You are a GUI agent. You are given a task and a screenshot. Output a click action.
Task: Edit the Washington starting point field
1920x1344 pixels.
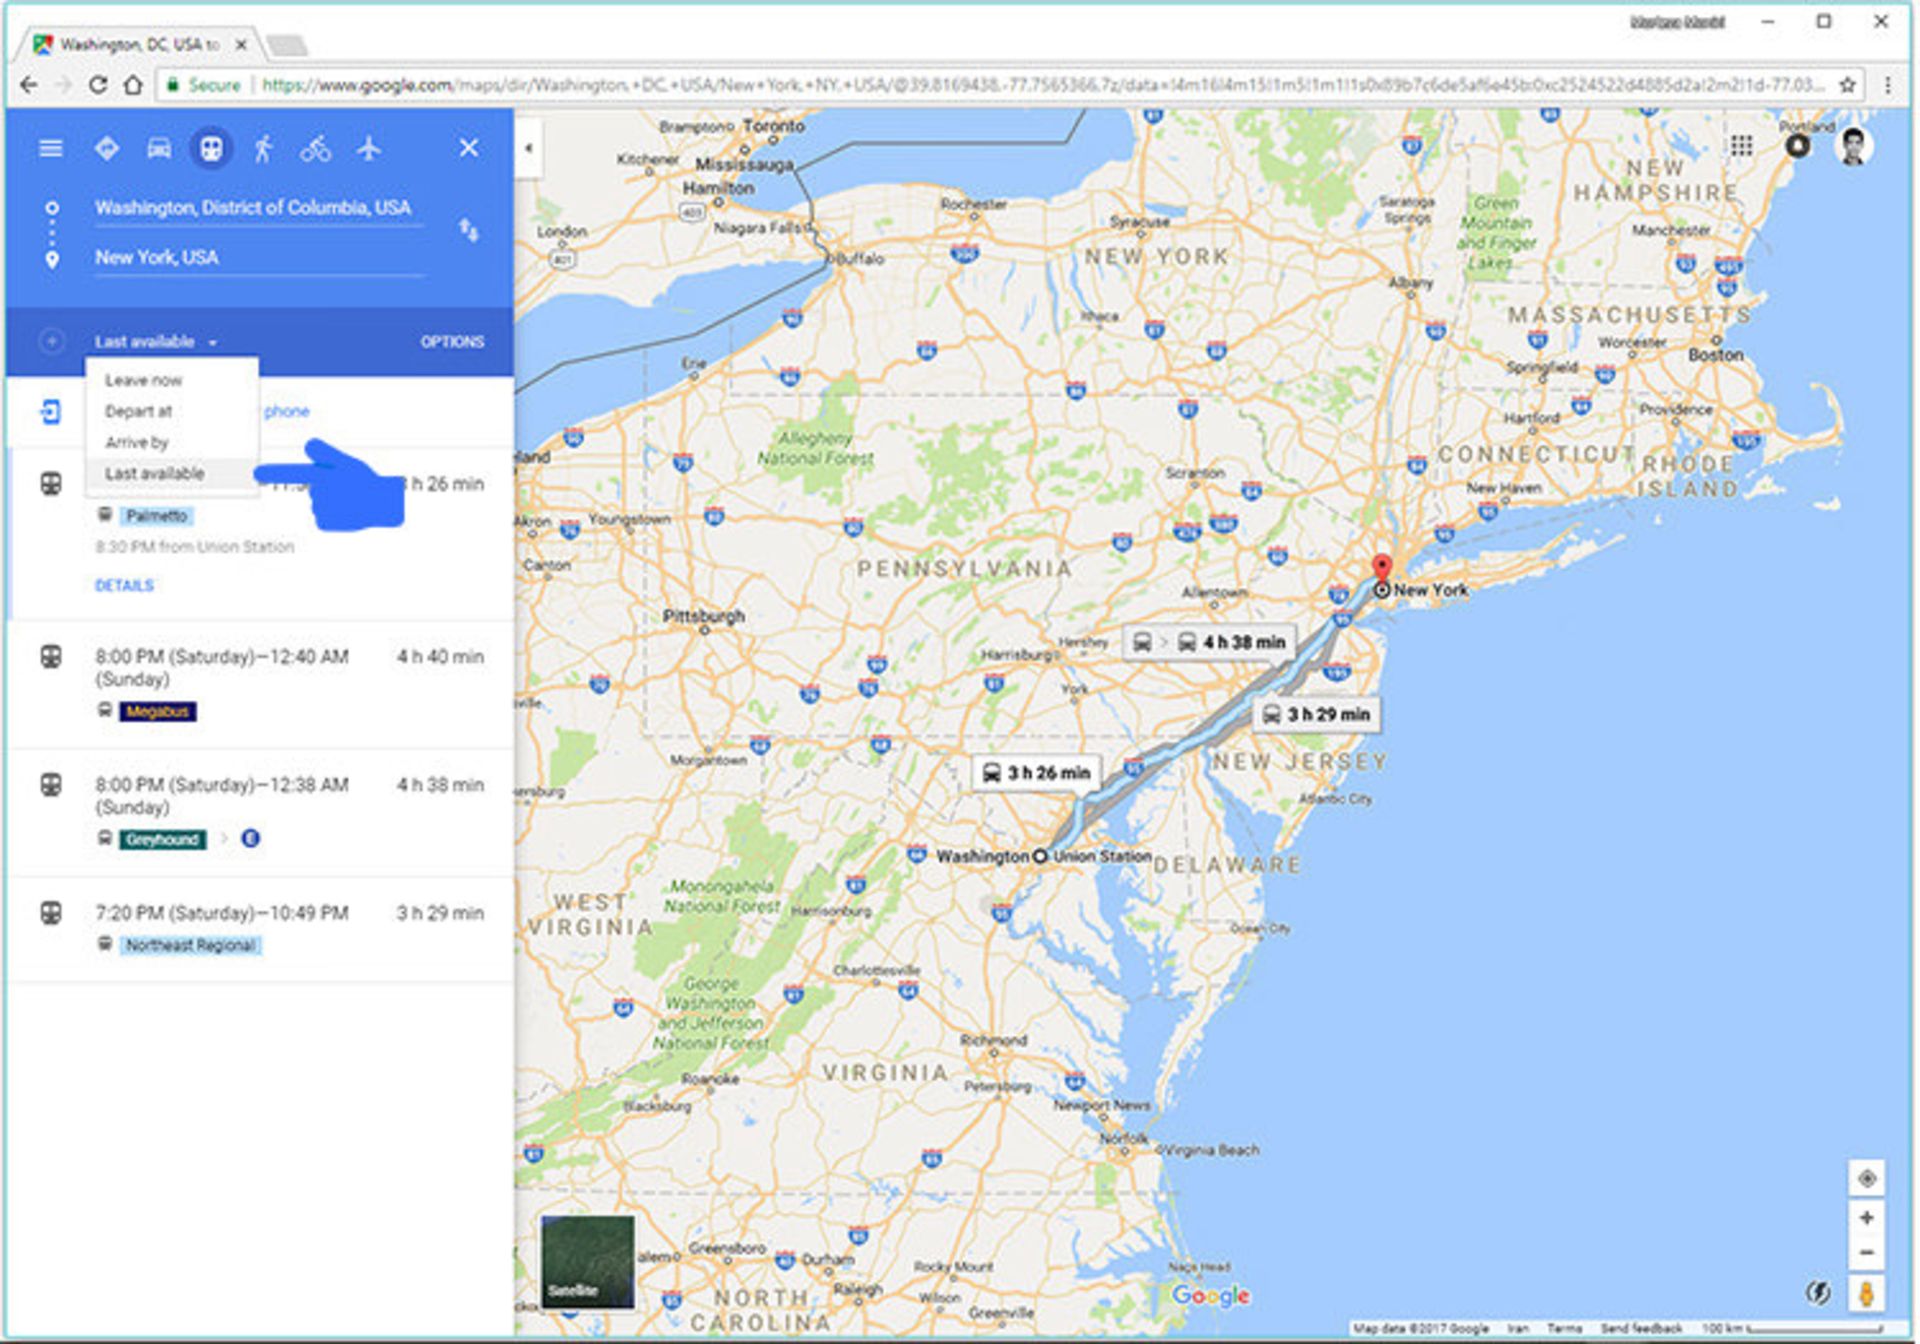(259, 208)
